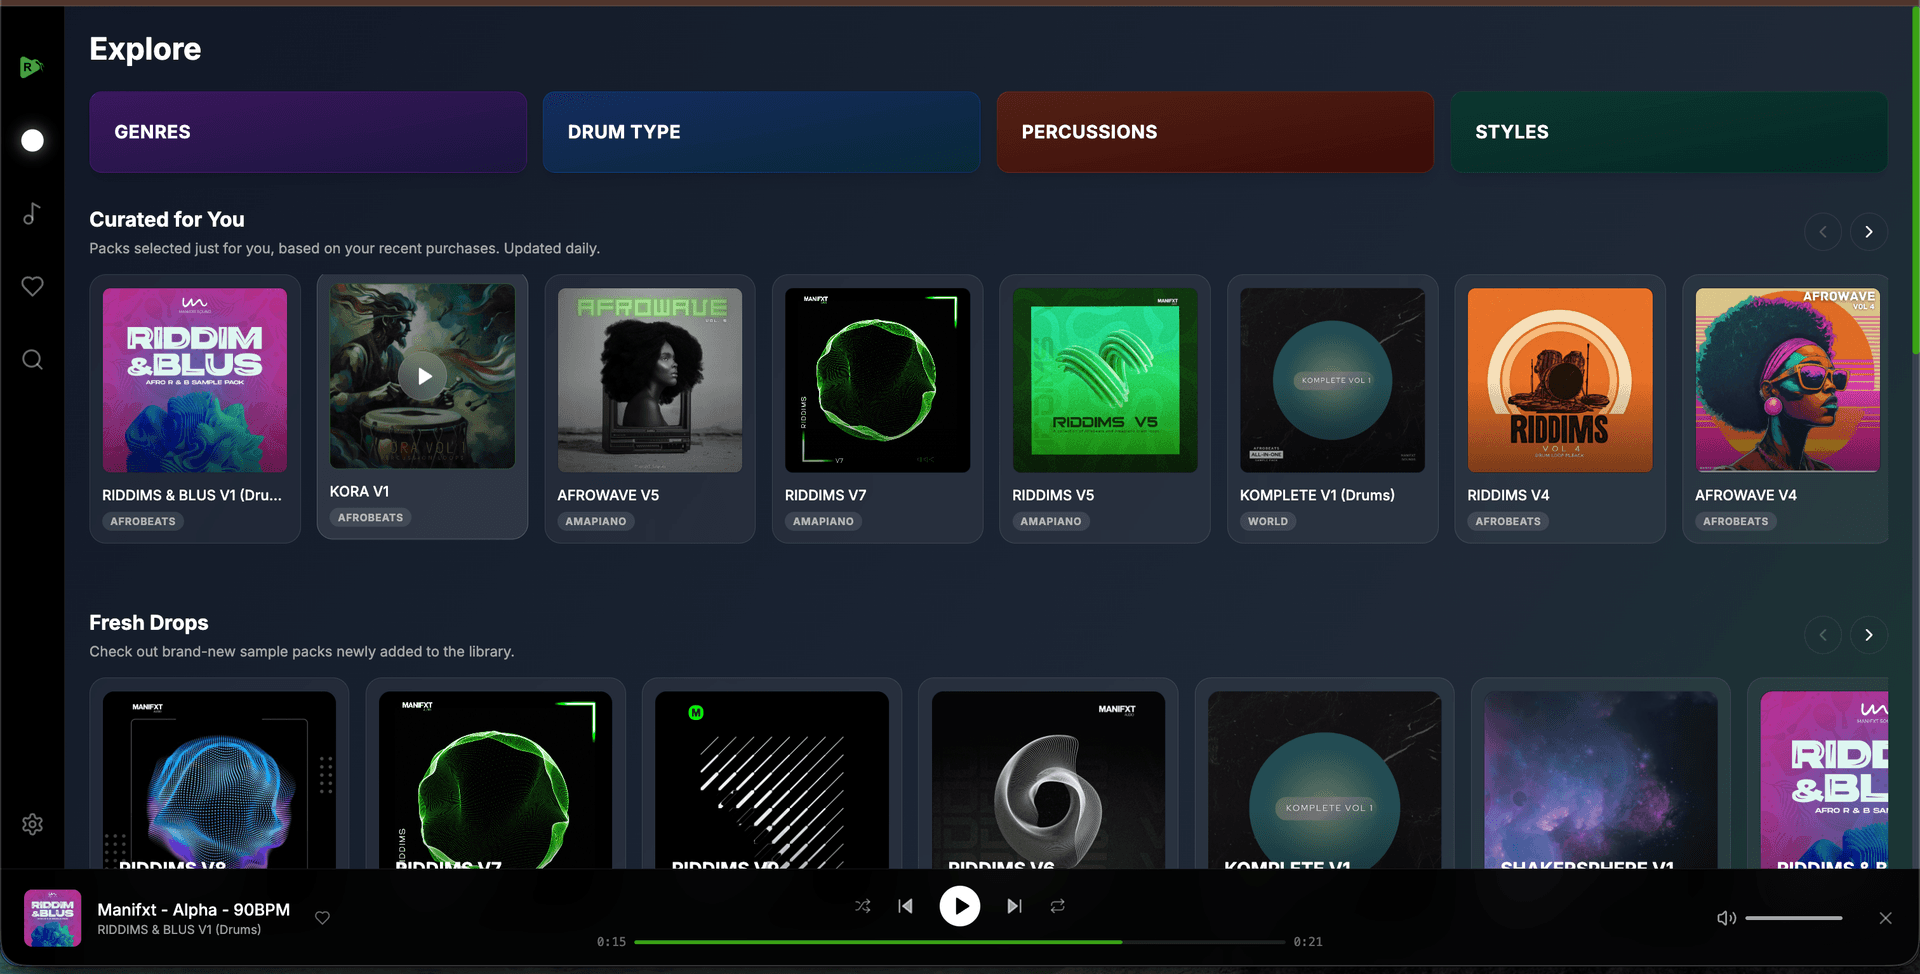Click AFROBEATS tag under KORA V1
The image size is (1920, 974).
(370, 517)
